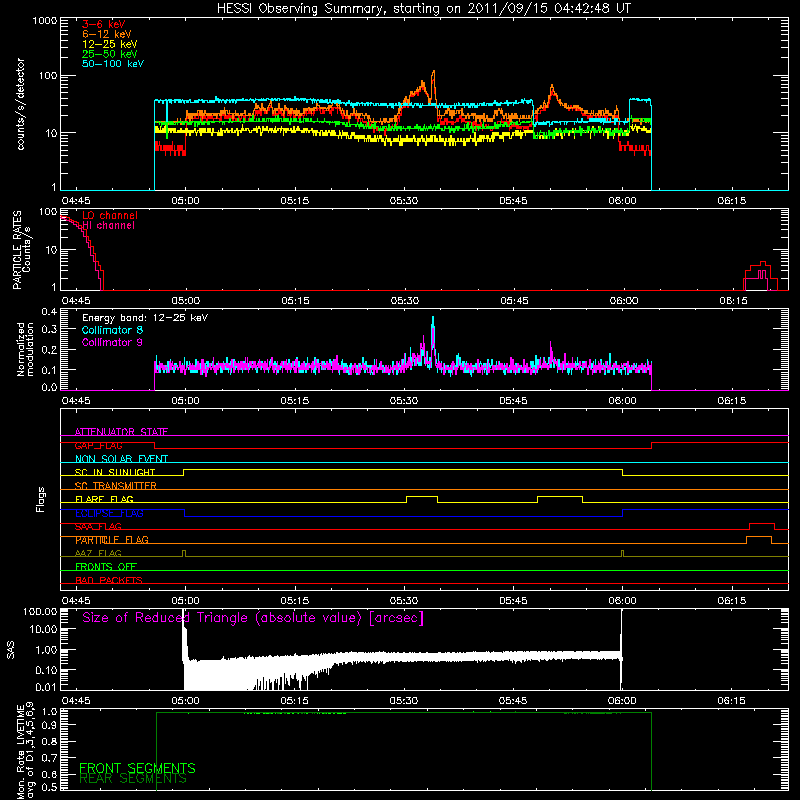
Task: Click the FLARE_FLAG label
Action: tap(104, 499)
